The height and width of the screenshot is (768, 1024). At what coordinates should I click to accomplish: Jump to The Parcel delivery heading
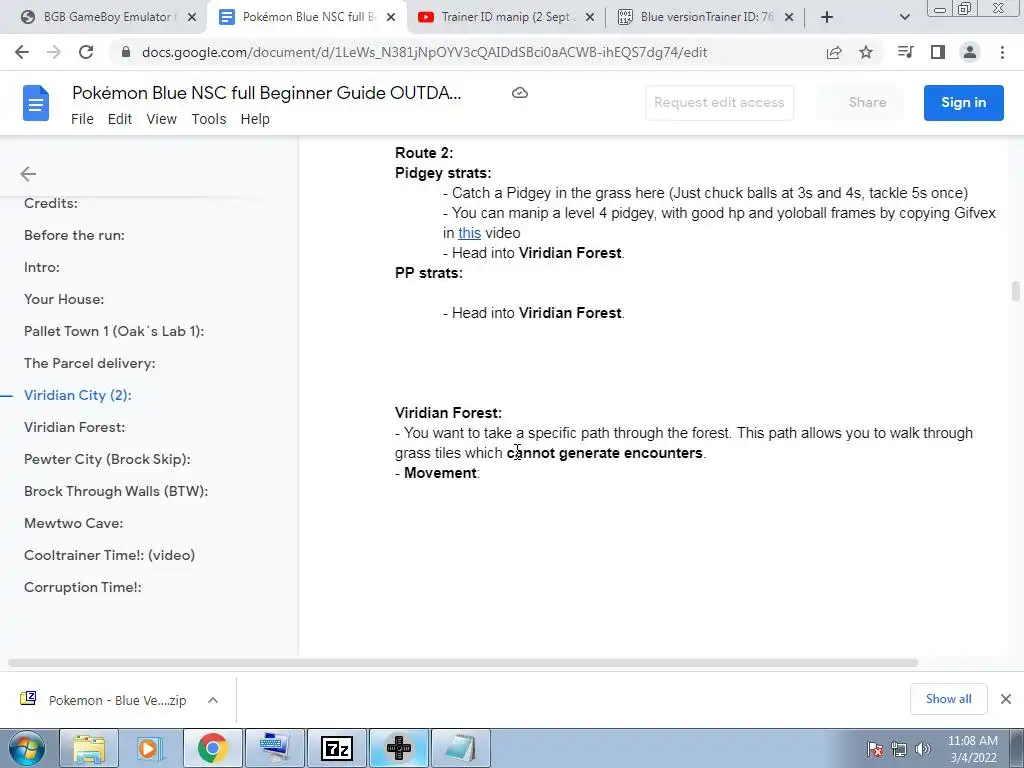point(89,363)
